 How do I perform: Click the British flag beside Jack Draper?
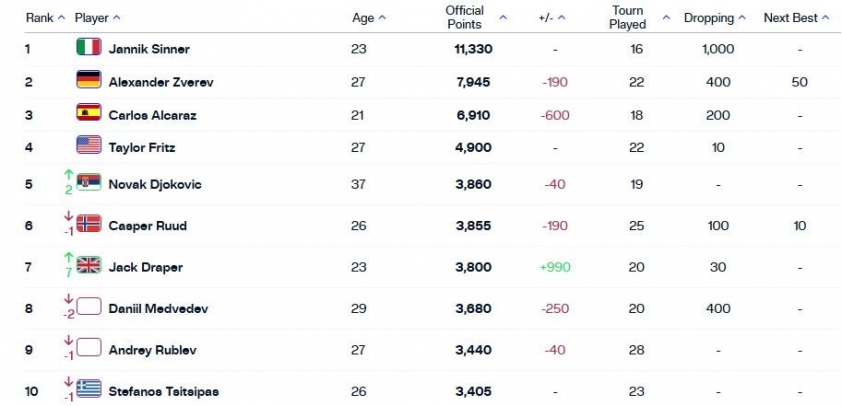[x=89, y=265]
